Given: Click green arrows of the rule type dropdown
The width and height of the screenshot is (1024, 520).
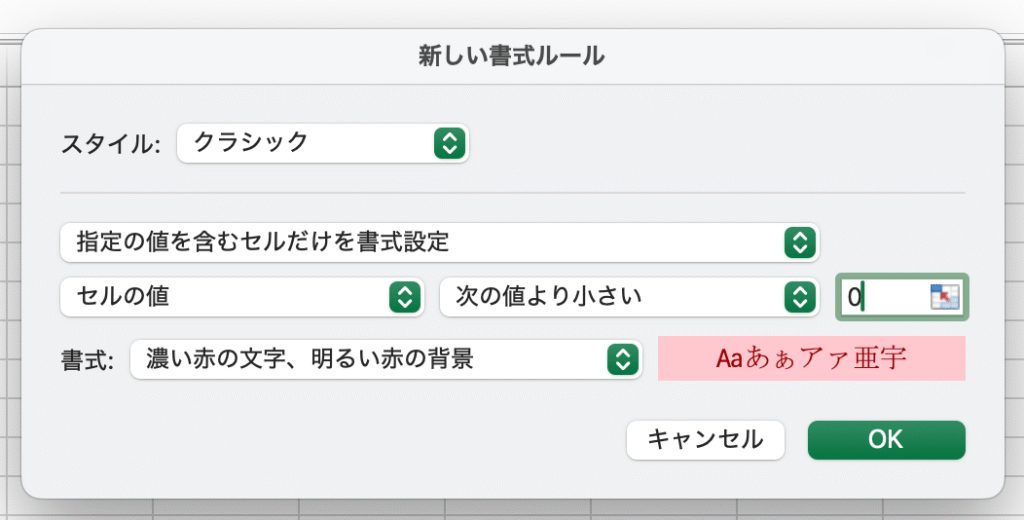Looking at the screenshot, I should 798,241.
